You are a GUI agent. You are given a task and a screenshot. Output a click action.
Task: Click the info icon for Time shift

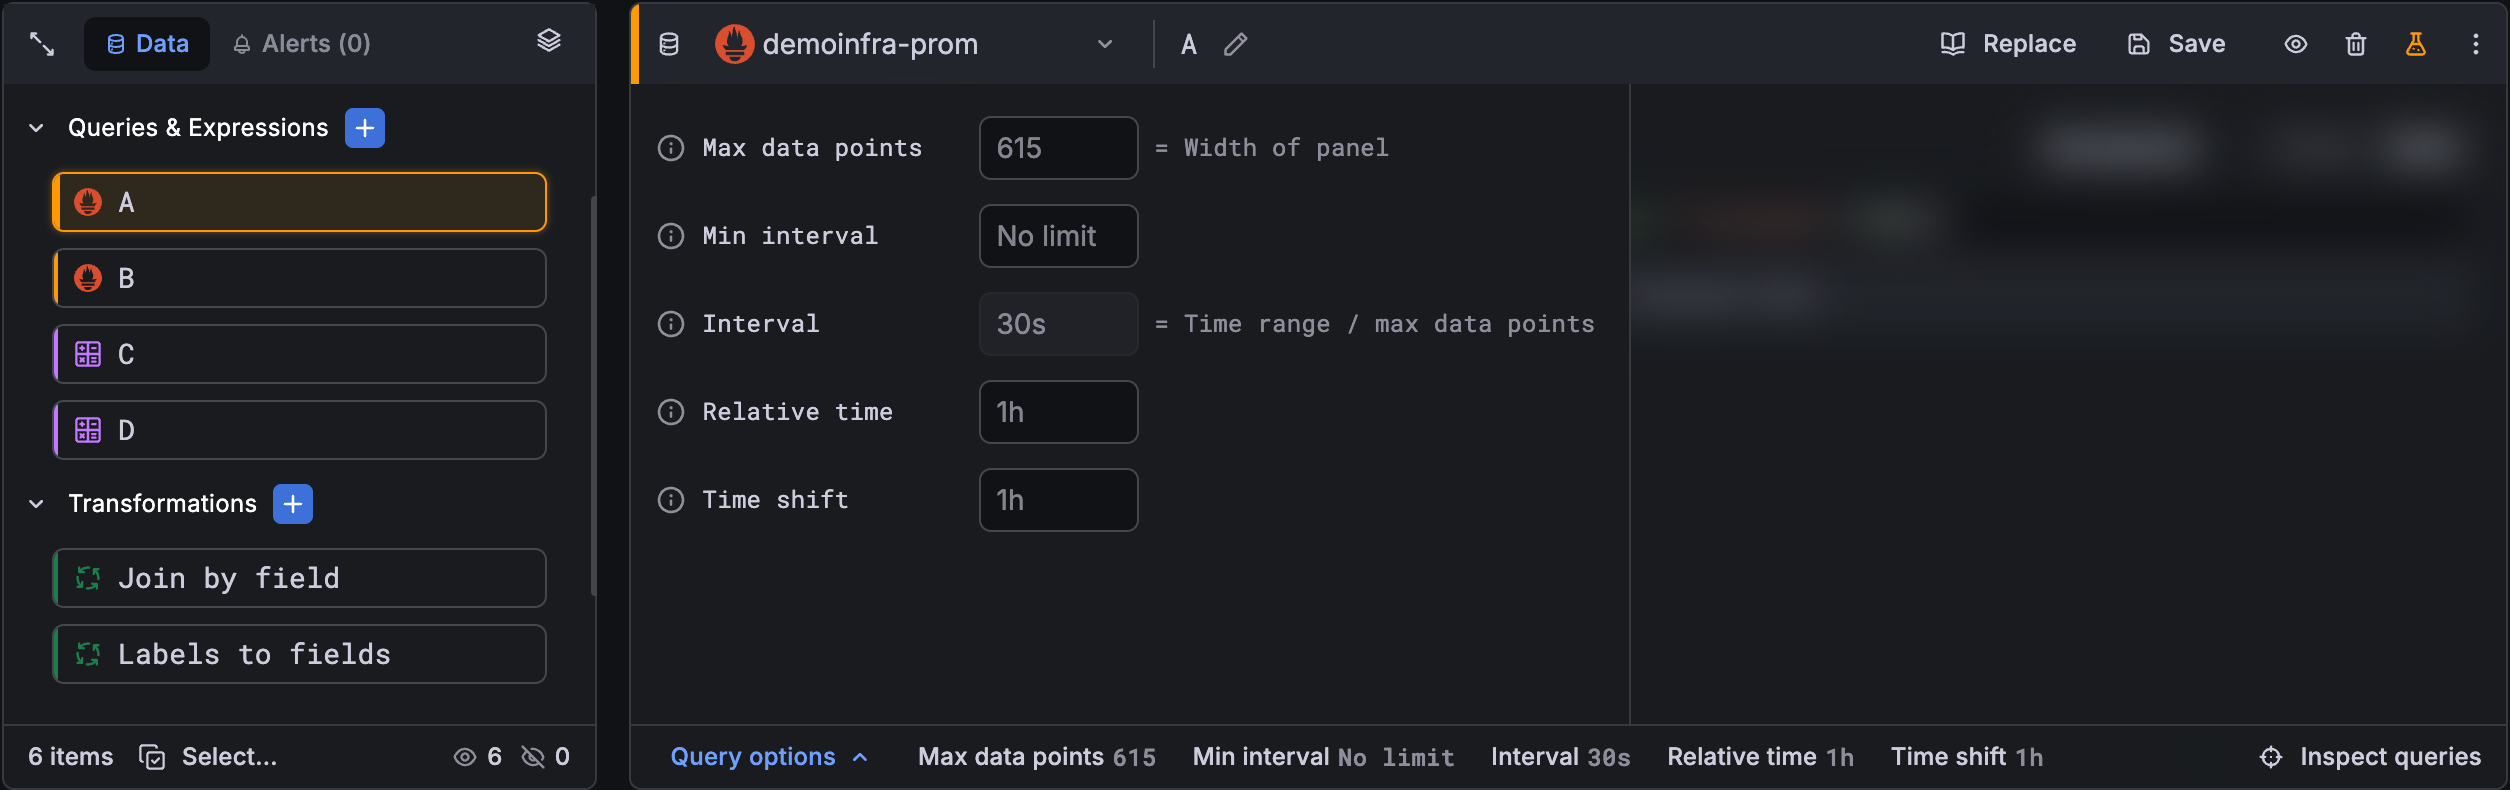click(671, 500)
